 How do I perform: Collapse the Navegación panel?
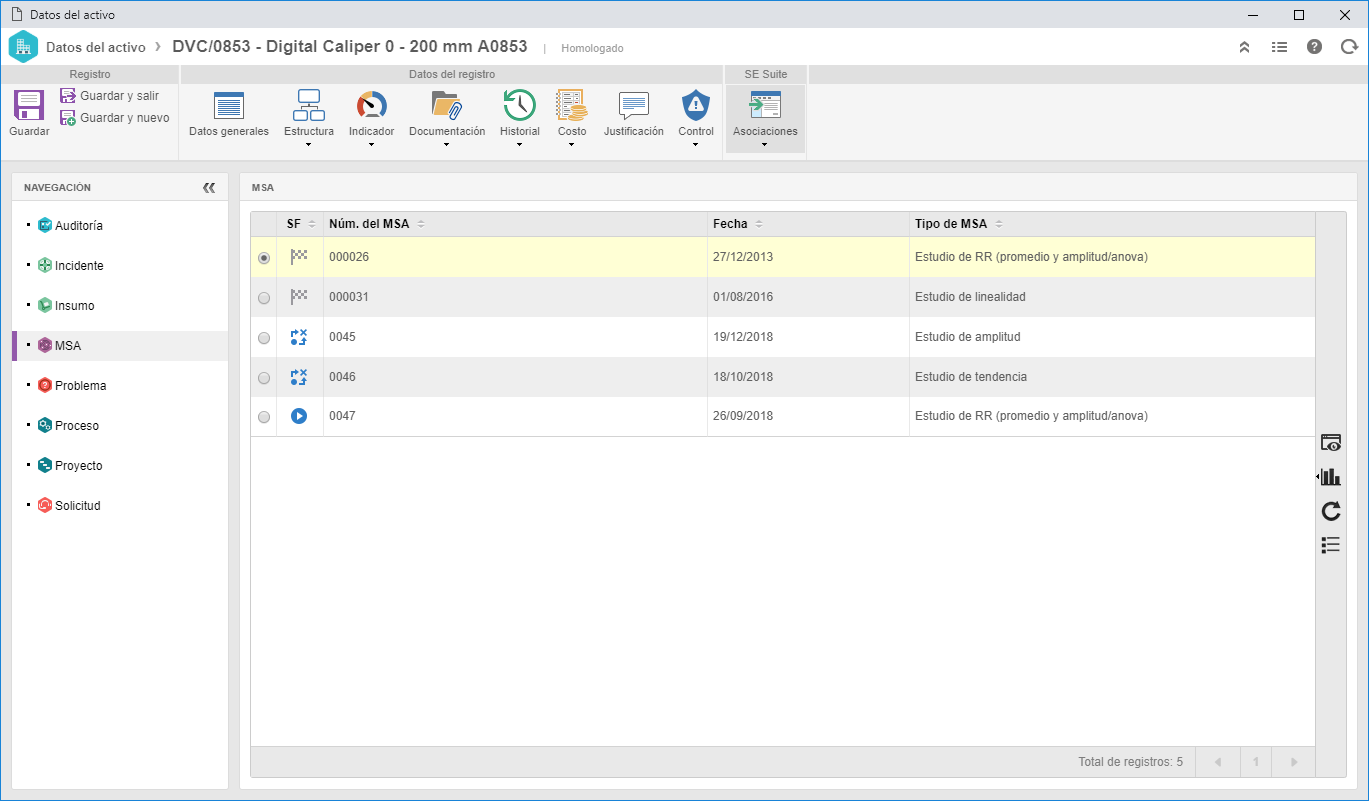point(209,187)
